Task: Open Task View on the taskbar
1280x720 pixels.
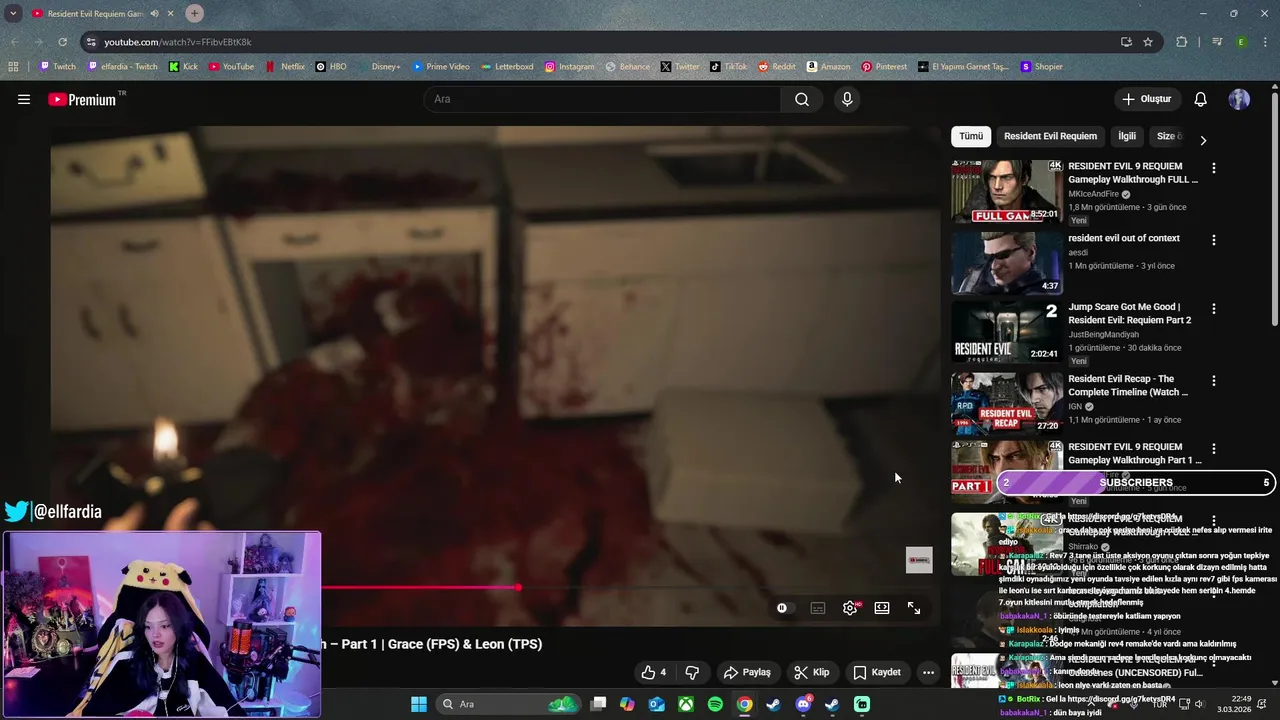Action: click(598, 704)
